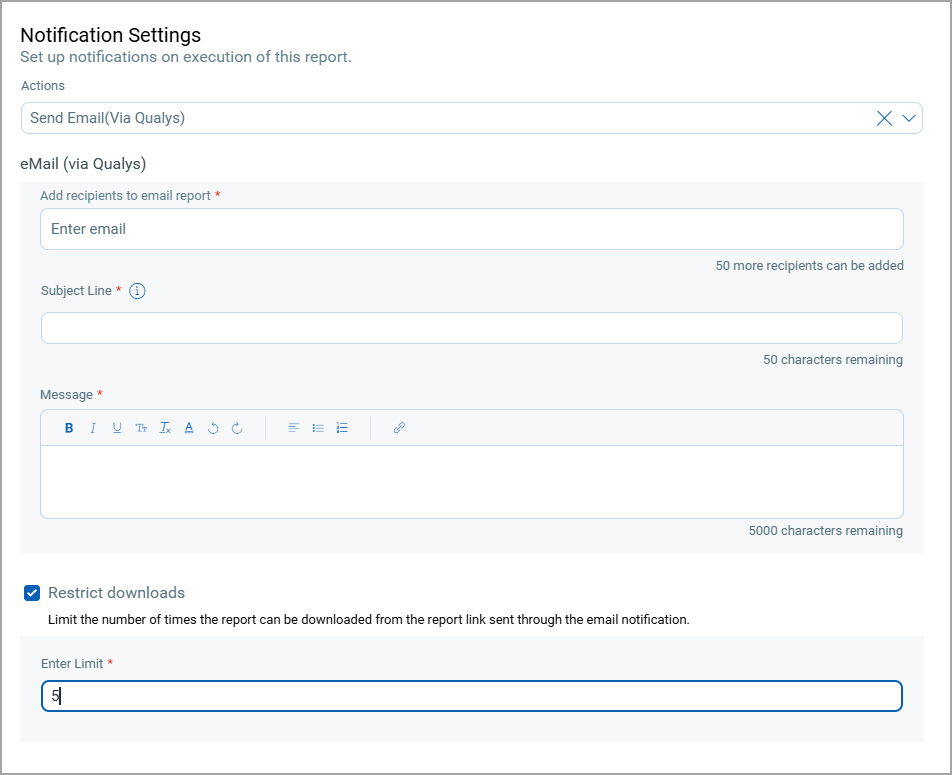Image resolution: width=952 pixels, height=775 pixels.
Task: Insert a hyperlink into the message
Action: [398, 427]
